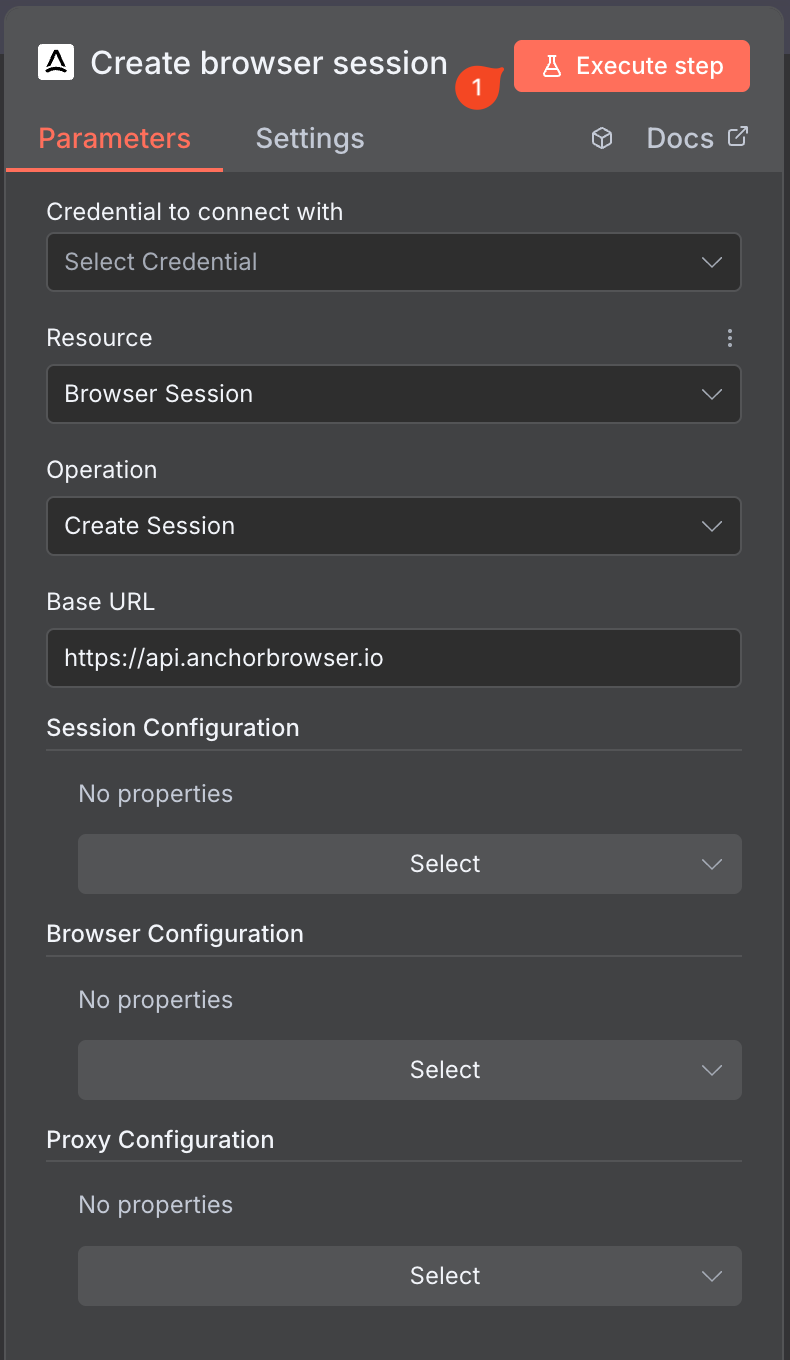Open the Operation dropdown showing Create Session
790x1360 pixels.
click(x=394, y=526)
